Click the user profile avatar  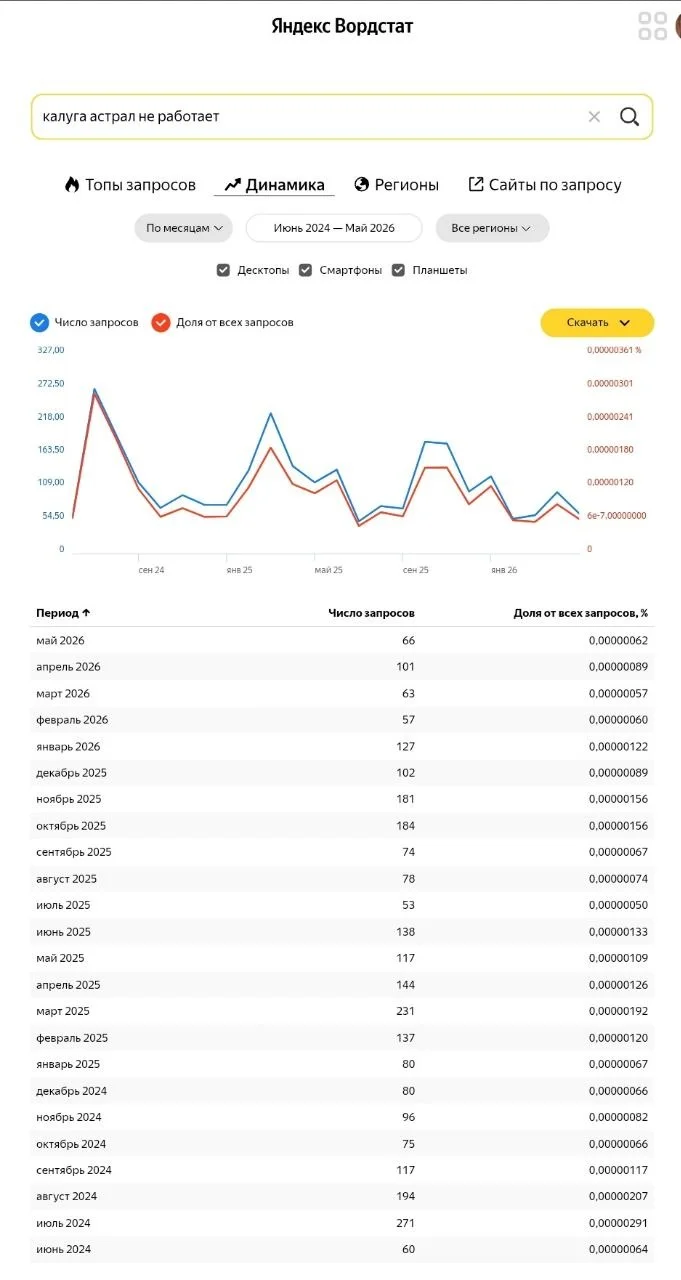tap(678, 26)
